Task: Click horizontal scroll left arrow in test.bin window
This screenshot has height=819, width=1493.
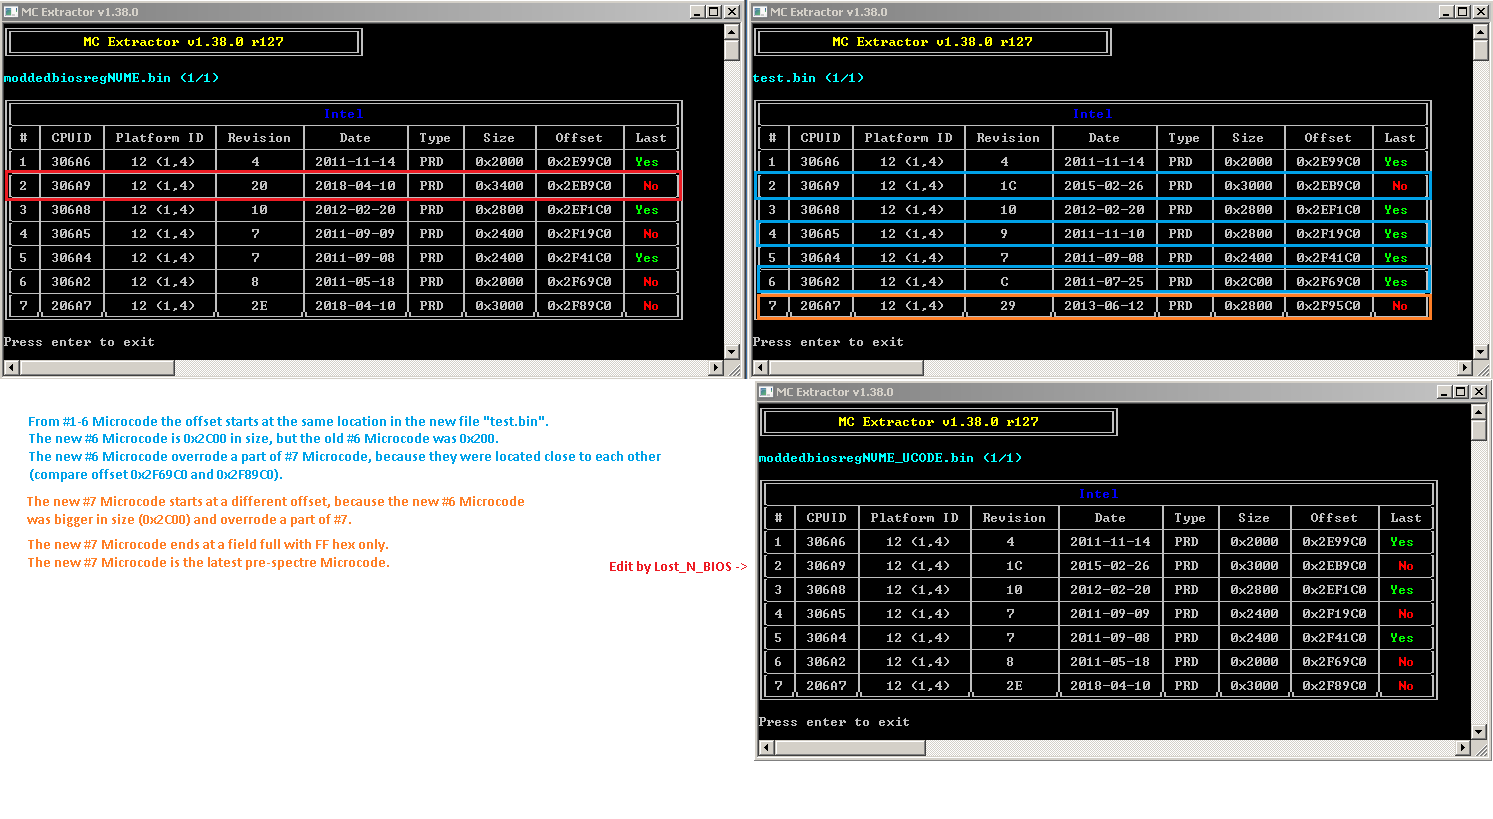Action: pyautogui.click(x=760, y=368)
